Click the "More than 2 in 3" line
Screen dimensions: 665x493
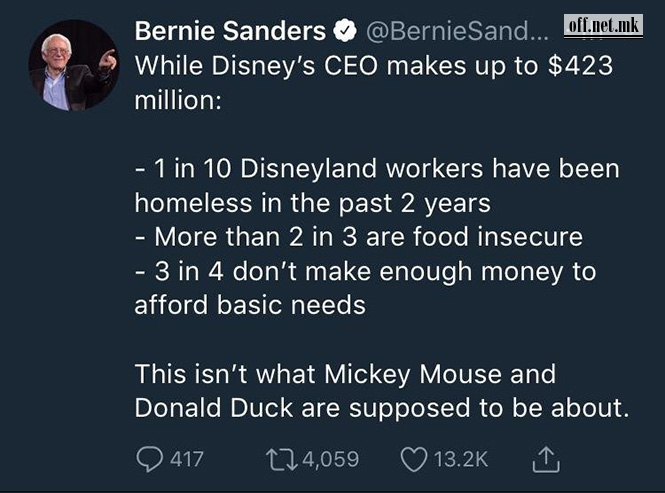point(358,236)
